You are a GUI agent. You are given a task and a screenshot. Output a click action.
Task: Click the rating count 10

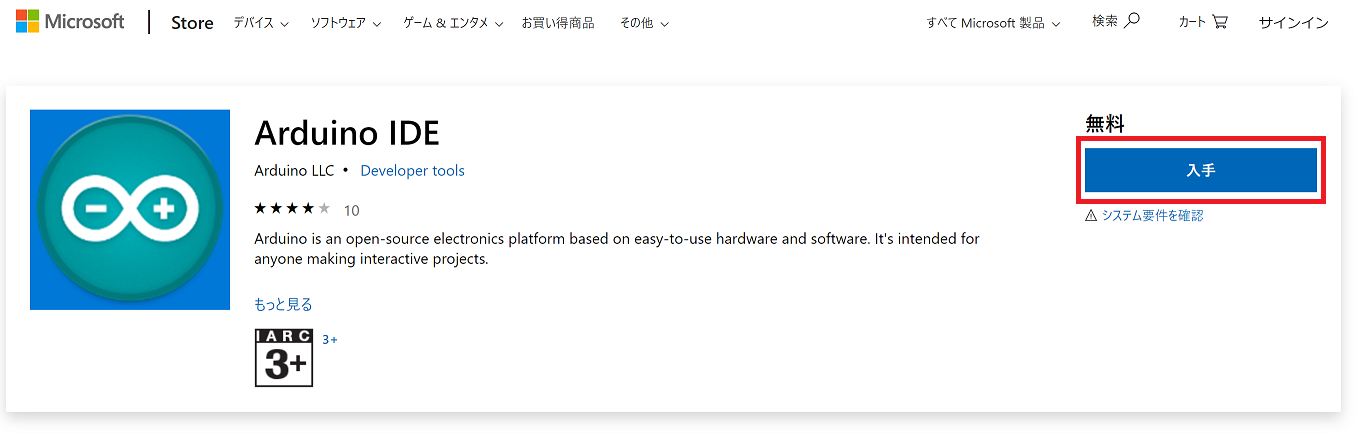351,210
